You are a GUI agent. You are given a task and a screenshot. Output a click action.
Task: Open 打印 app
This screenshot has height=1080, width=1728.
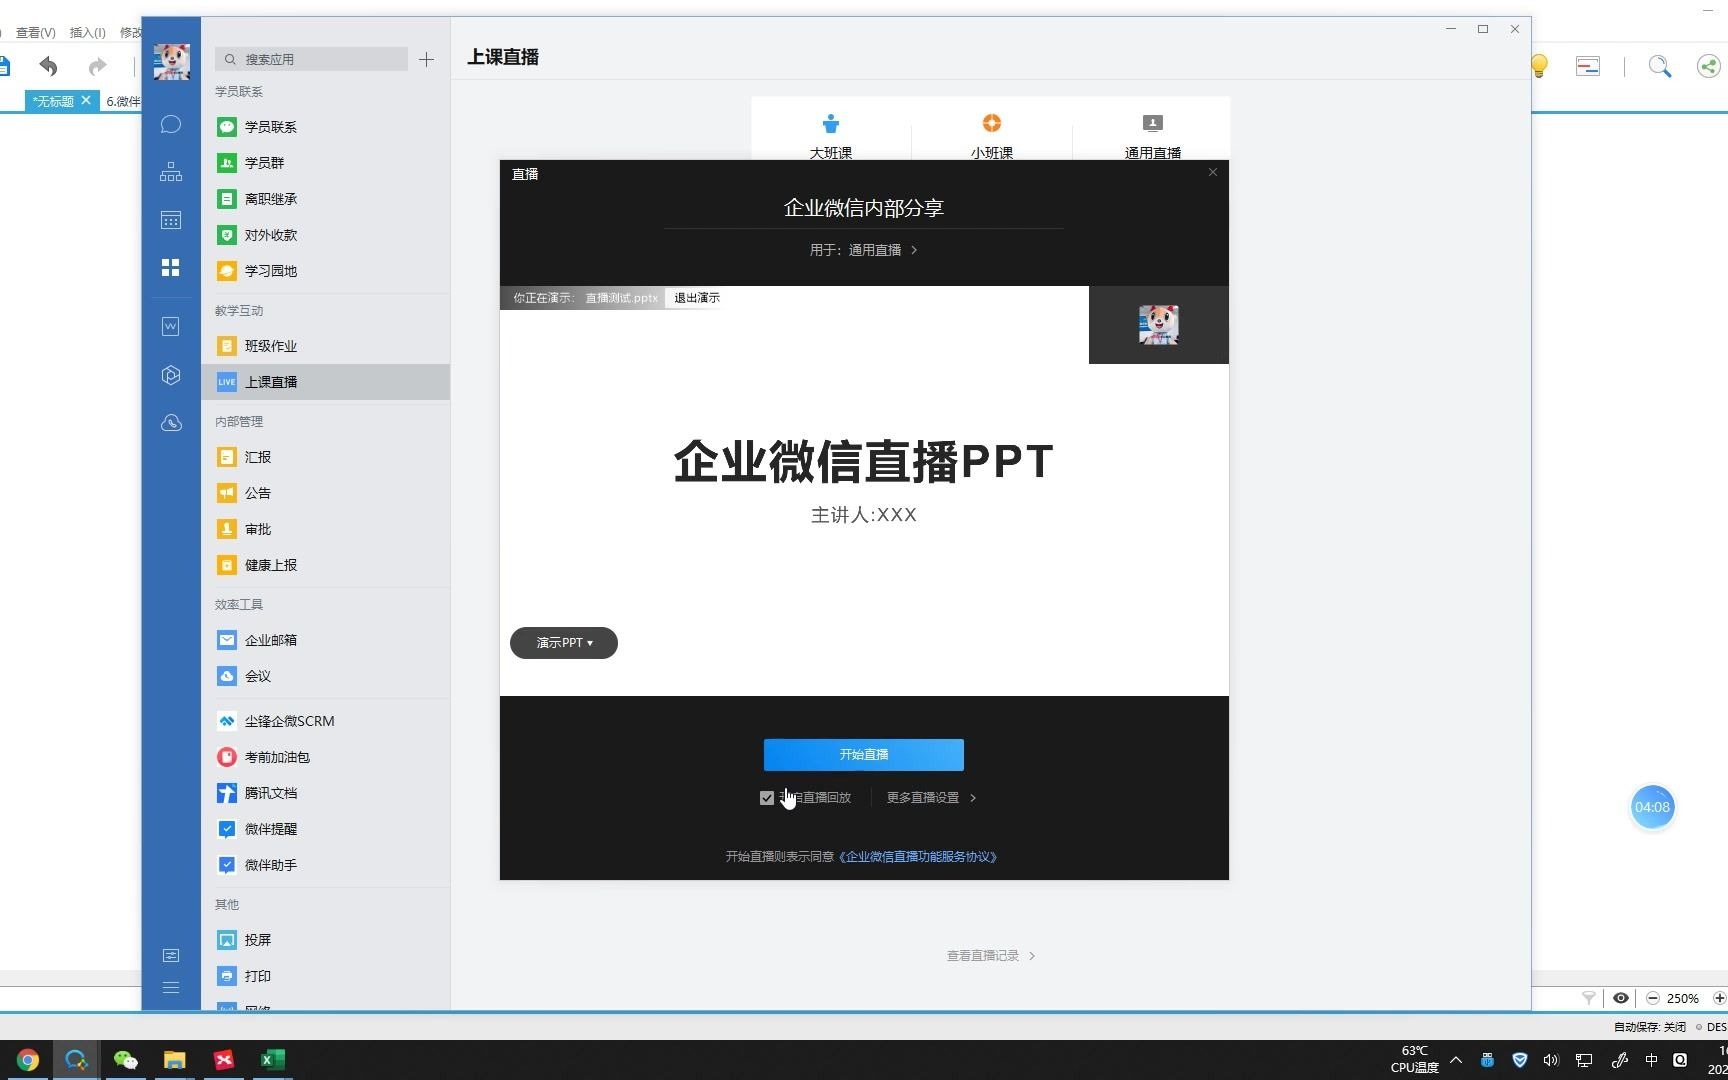point(325,976)
